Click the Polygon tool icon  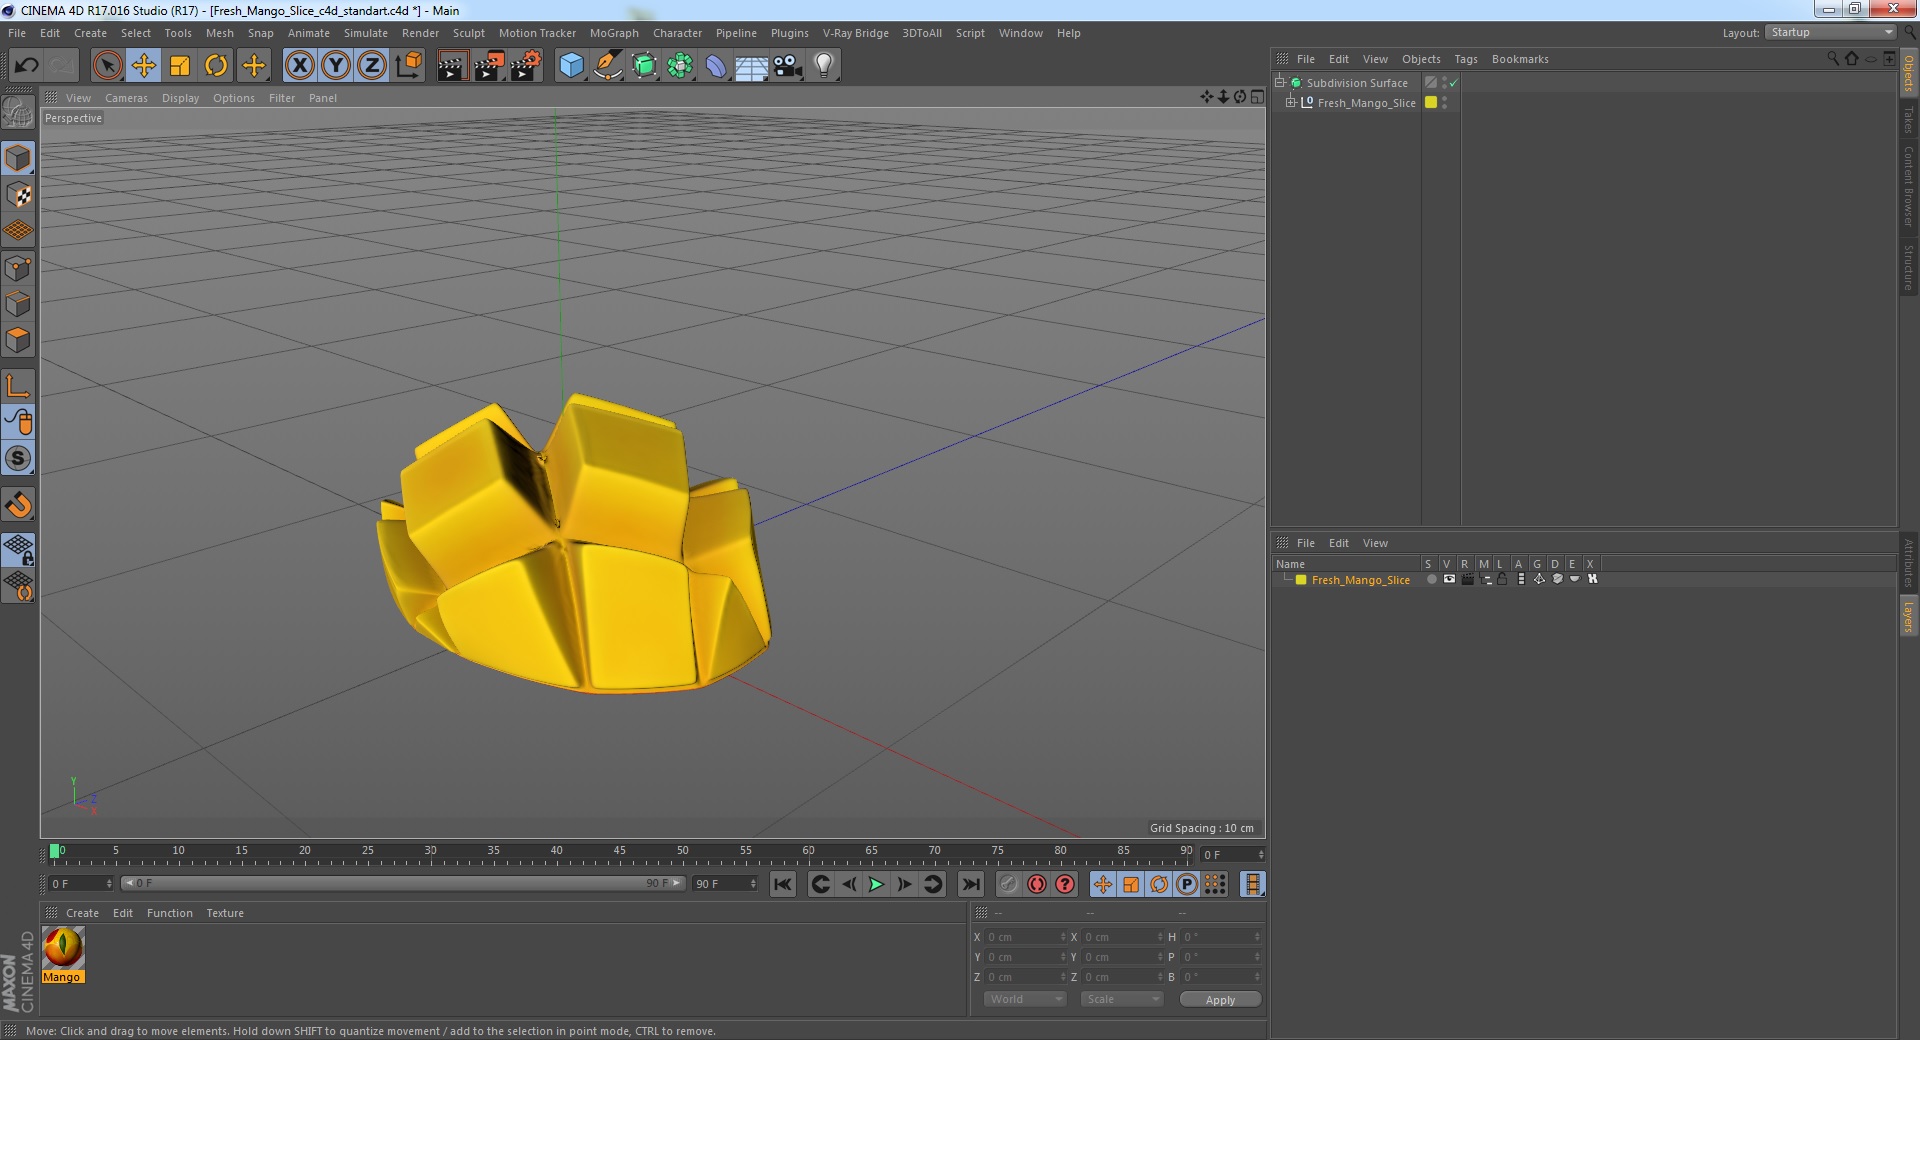tap(19, 339)
